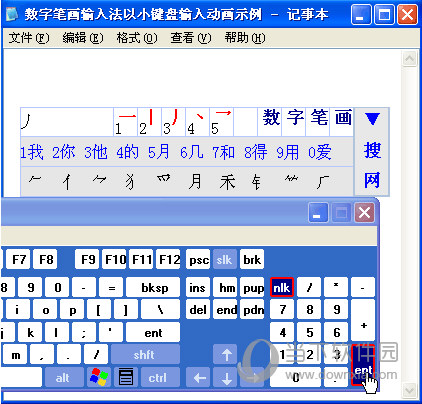Click the F12 function key

coord(168,259)
